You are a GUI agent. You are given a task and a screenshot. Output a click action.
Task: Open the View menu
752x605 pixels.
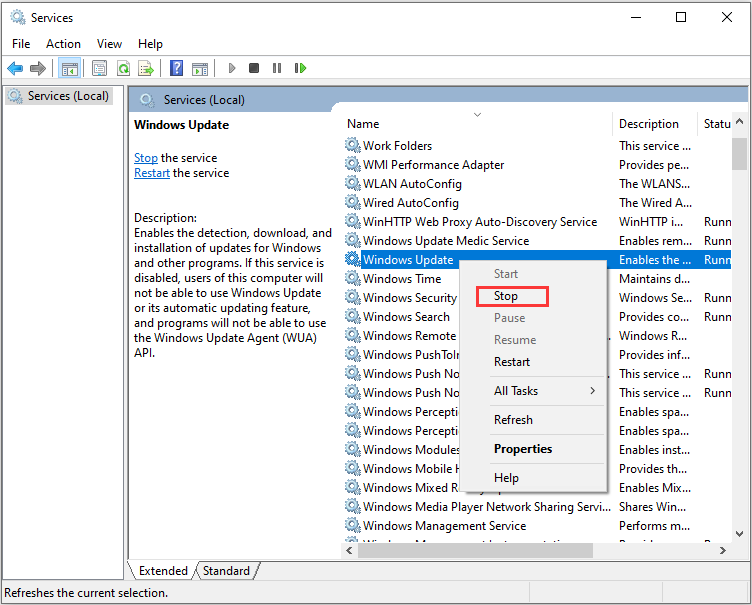tap(109, 44)
